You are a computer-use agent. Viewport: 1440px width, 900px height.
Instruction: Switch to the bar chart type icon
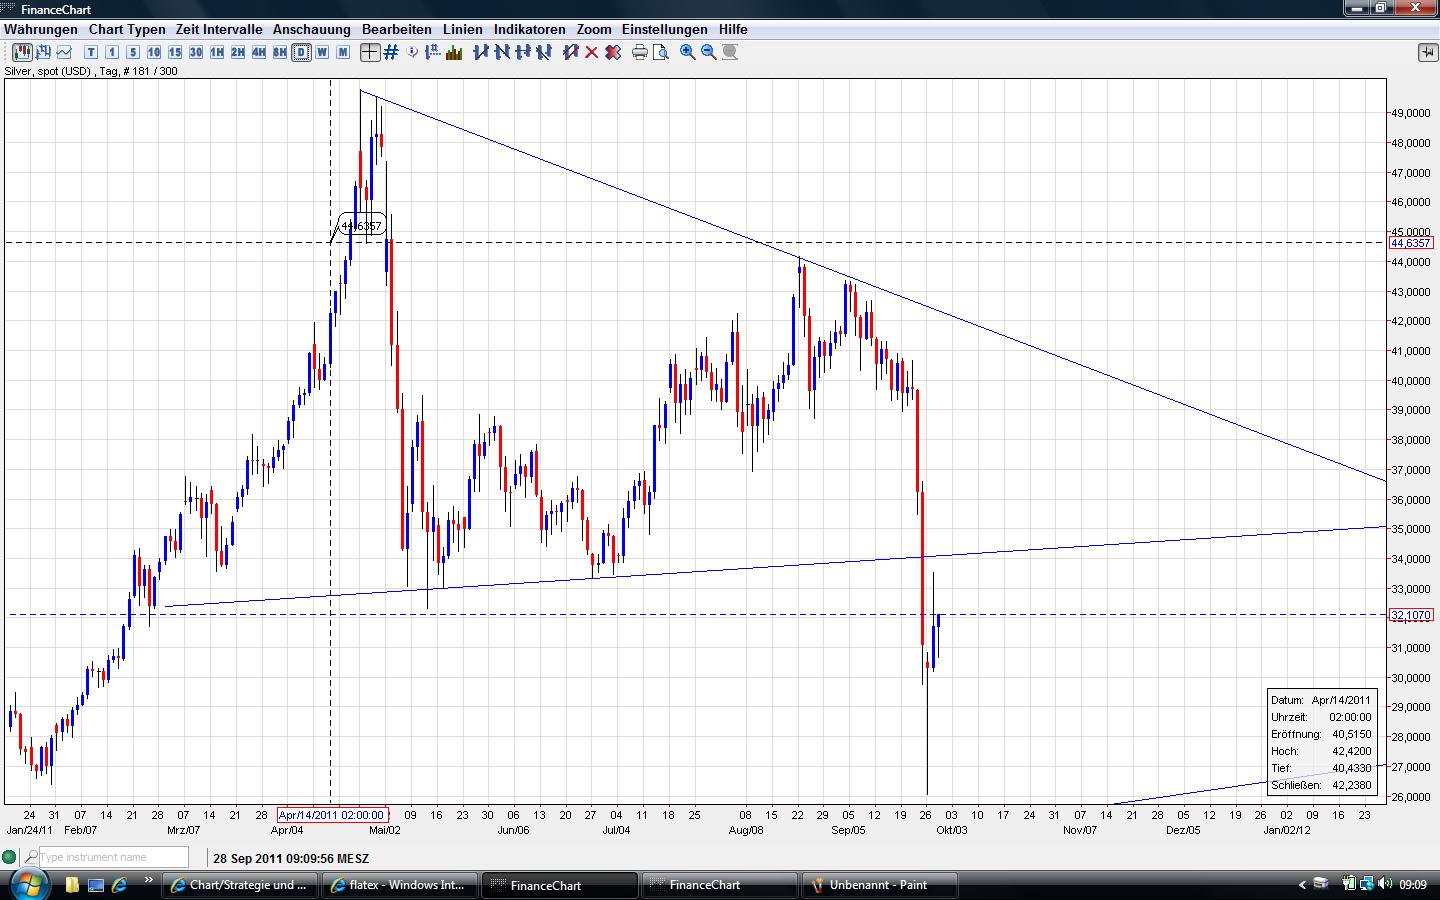(x=43, y=52)
